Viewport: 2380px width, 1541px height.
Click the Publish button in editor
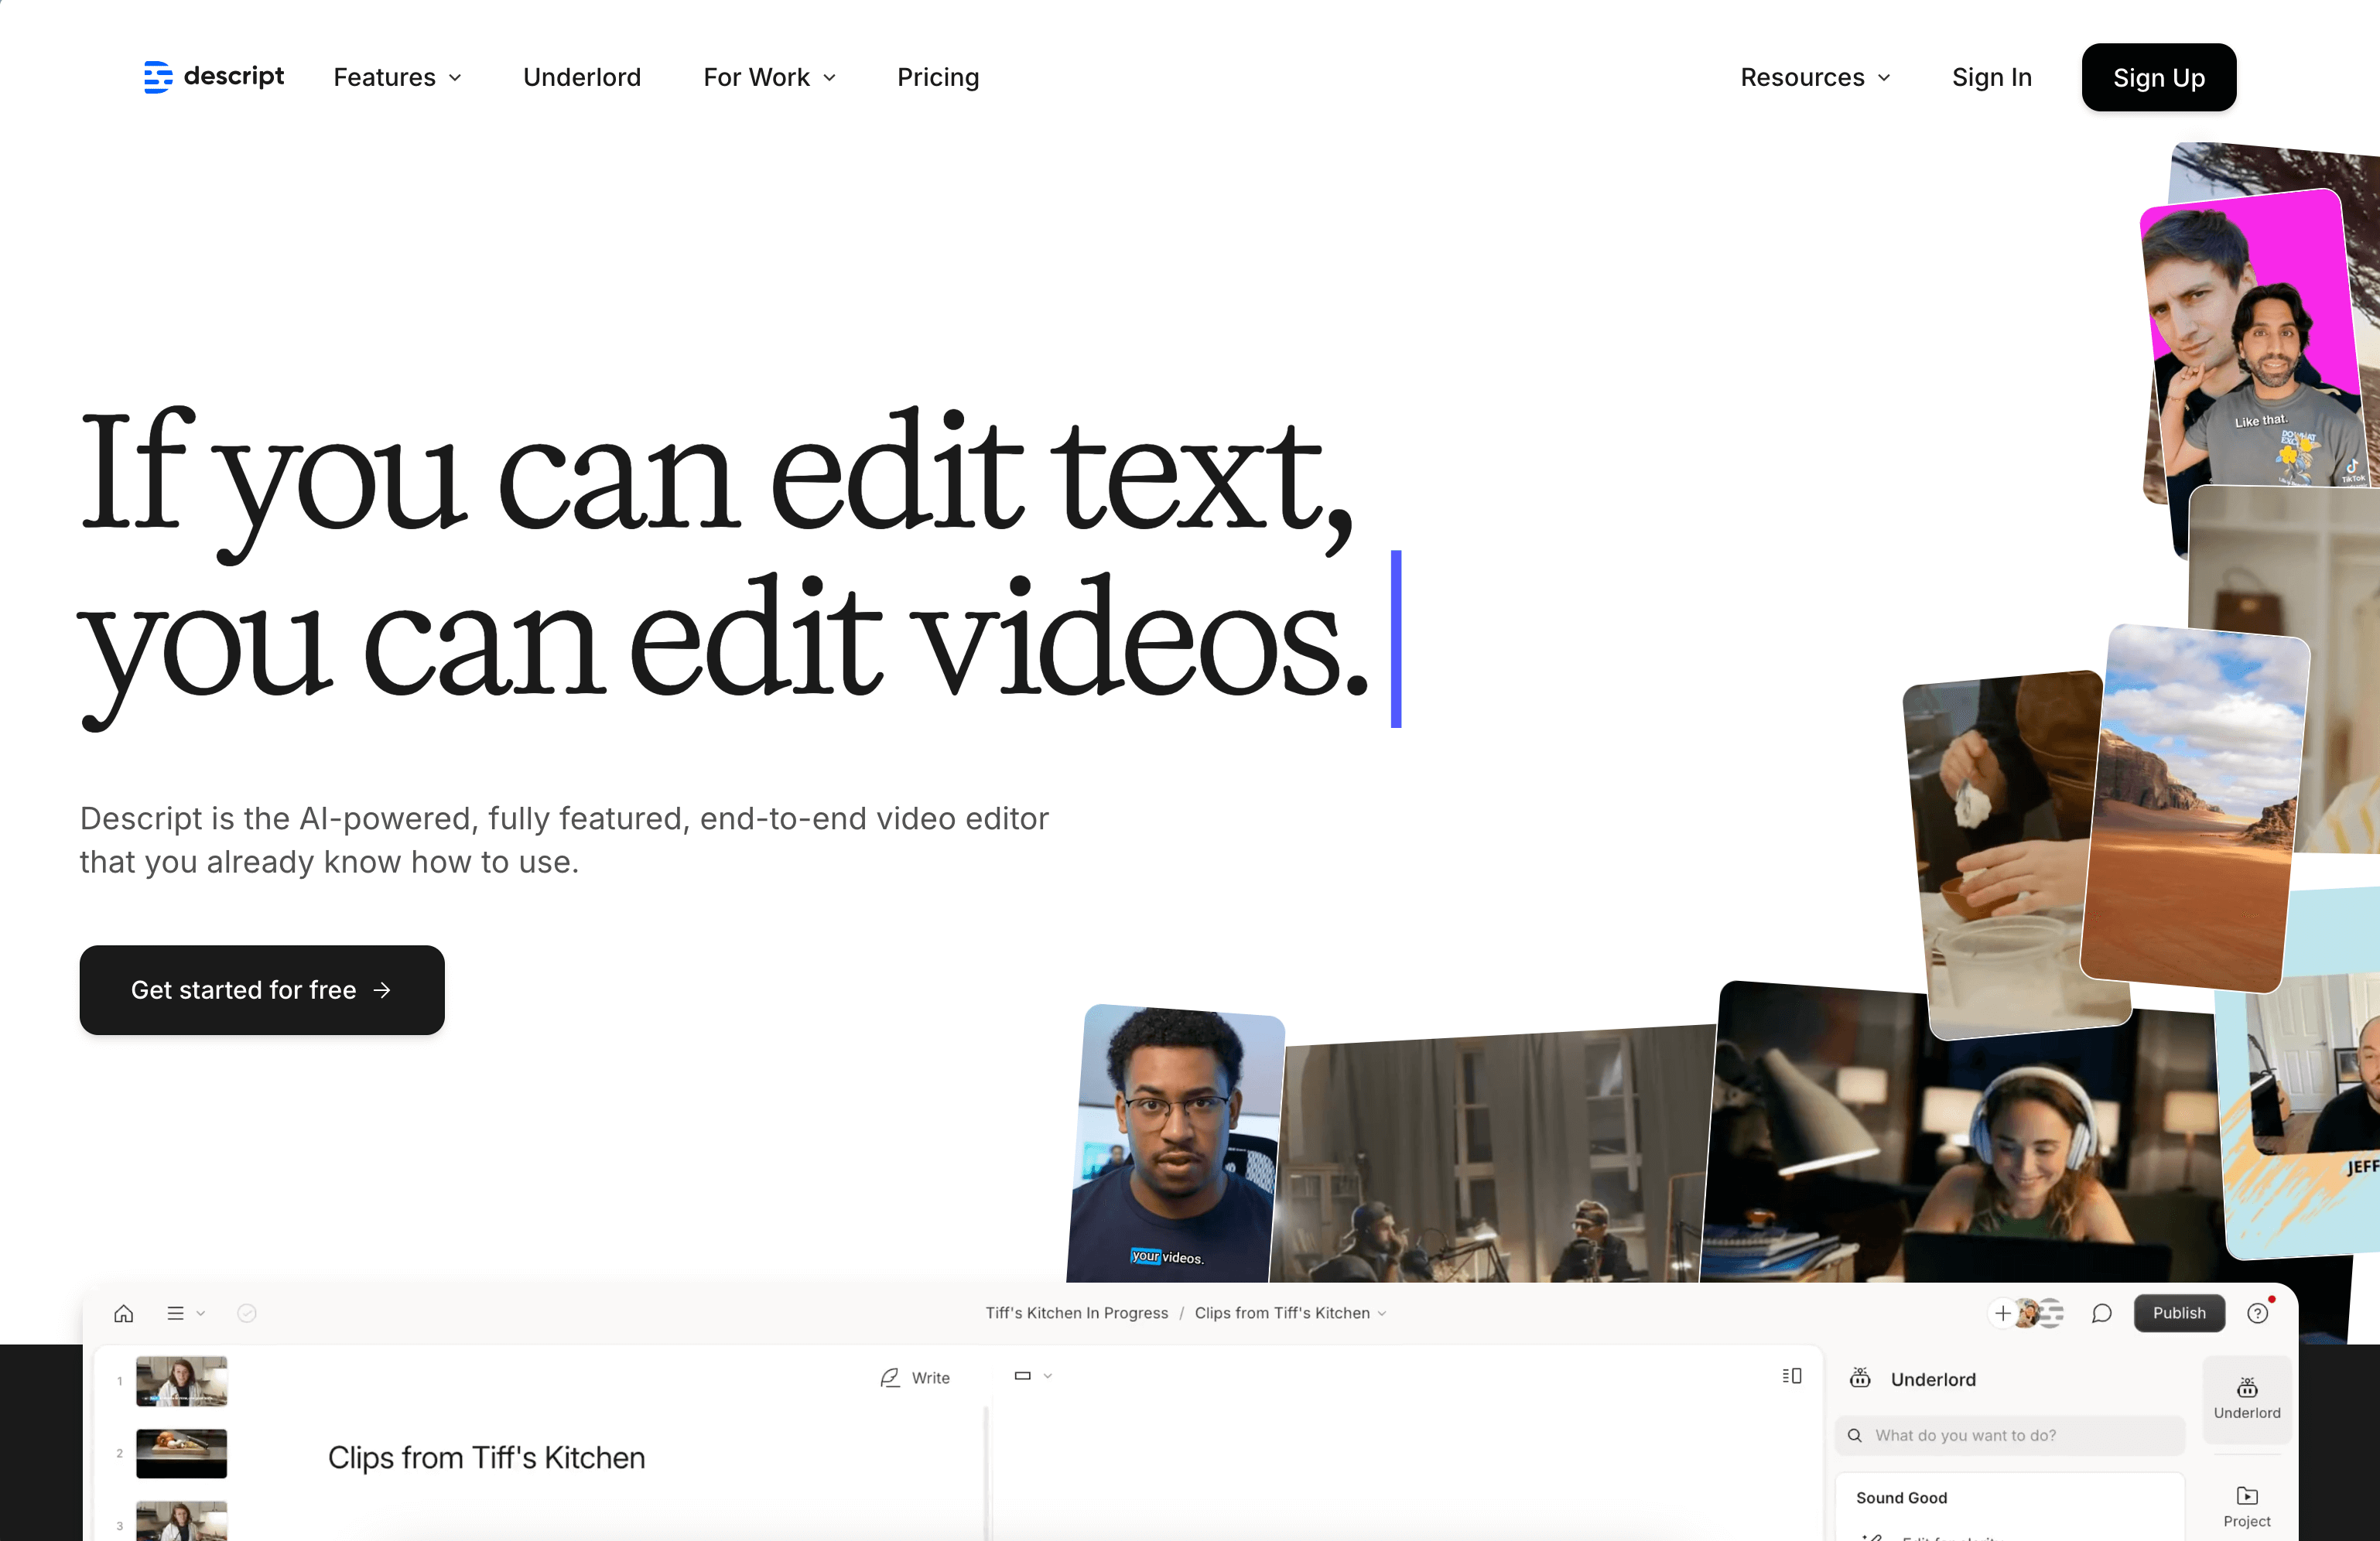pos(2178,1313)
